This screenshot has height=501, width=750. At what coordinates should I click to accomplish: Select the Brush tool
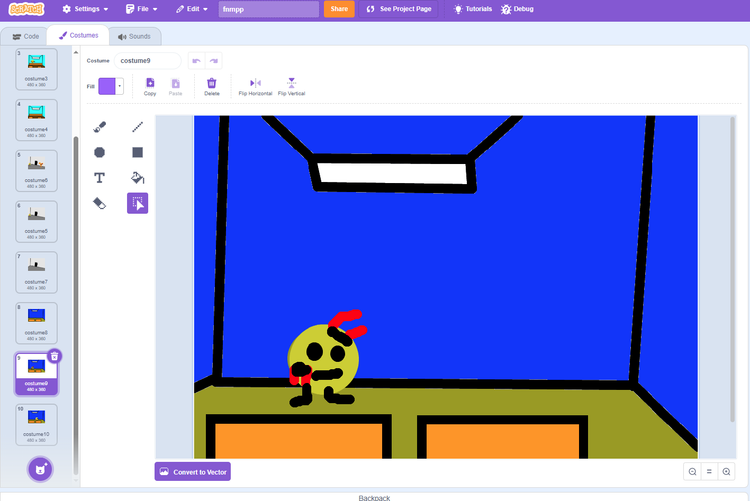[99, 127]
